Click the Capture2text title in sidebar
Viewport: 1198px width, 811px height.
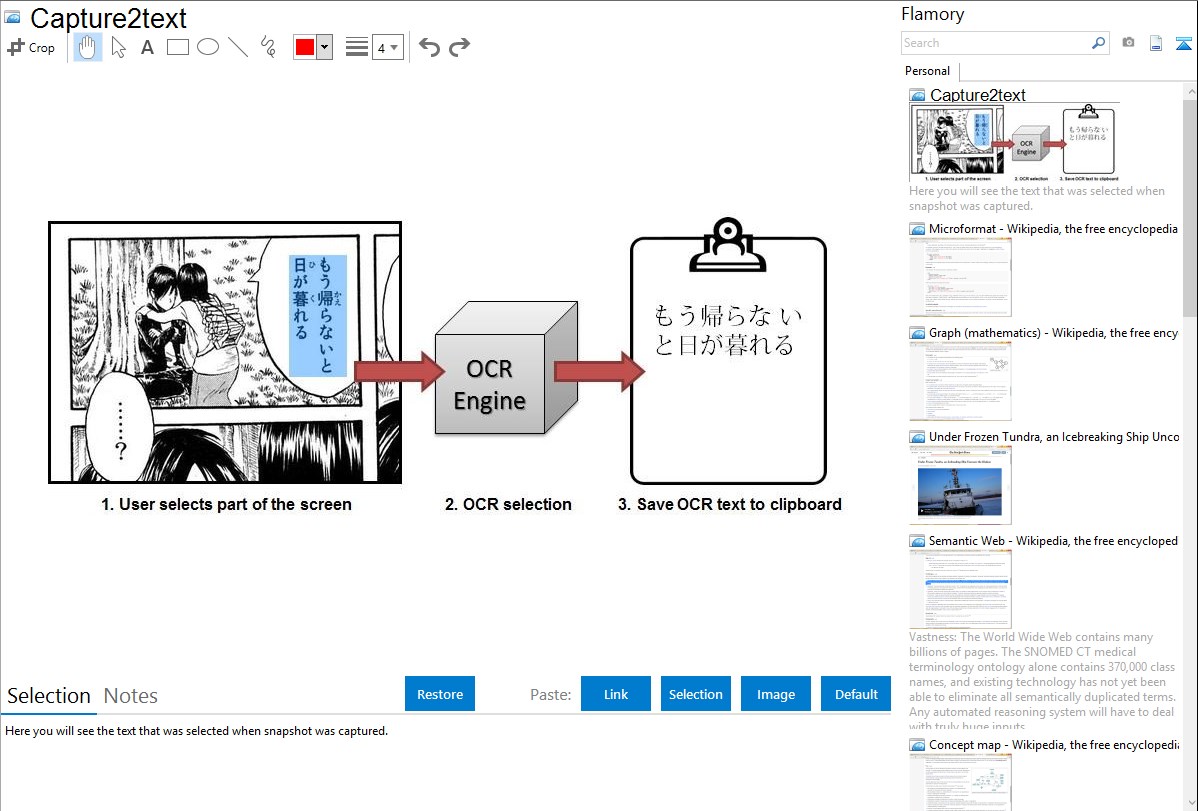pos(977,95)
